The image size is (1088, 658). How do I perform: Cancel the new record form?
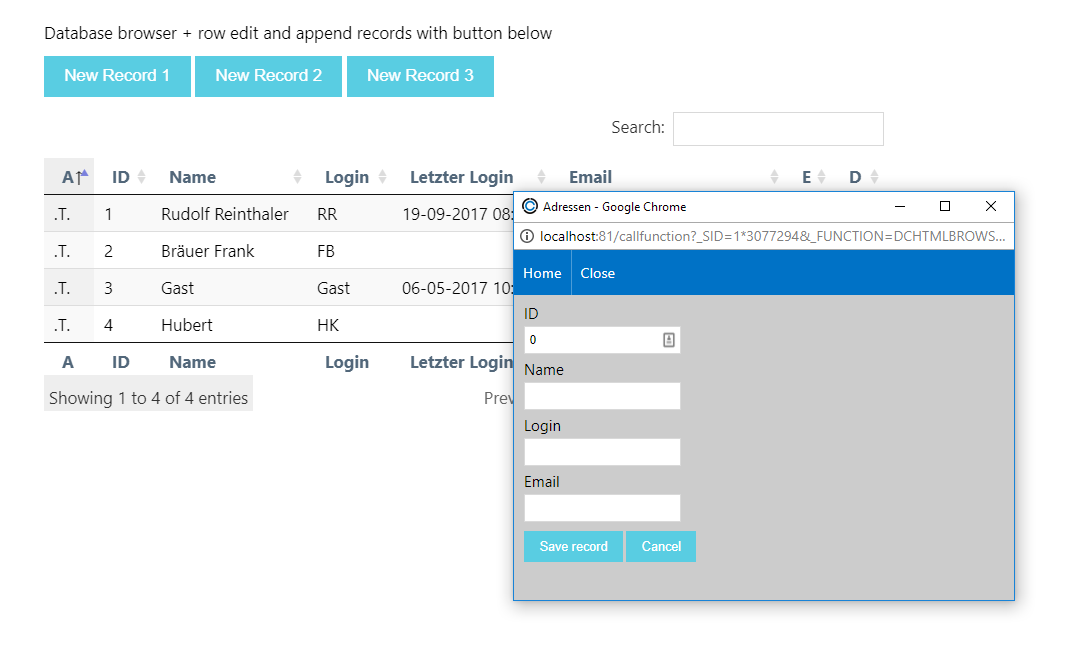coord(661,546)
